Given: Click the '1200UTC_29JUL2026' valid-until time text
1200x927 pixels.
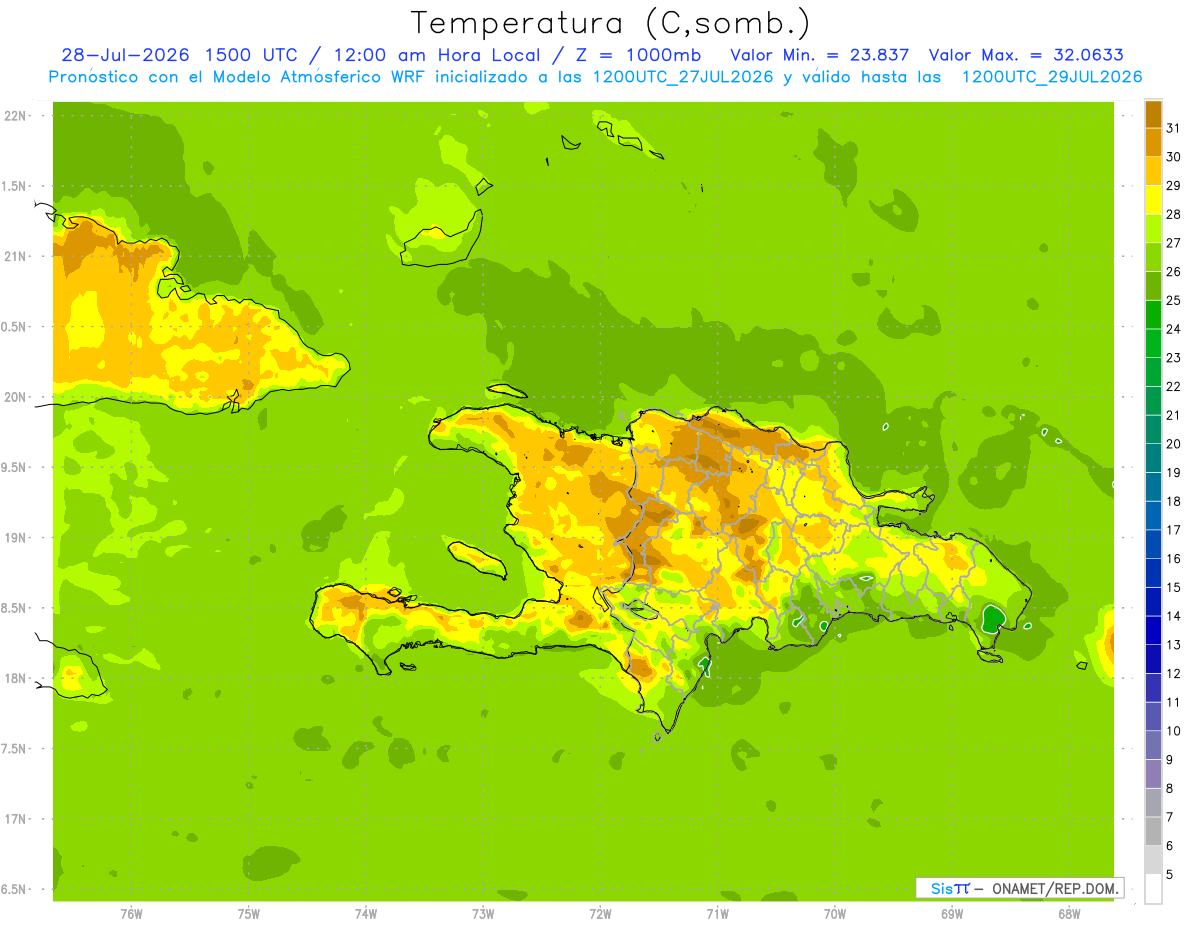Looking at the screenshot, I should pyautogui.click(x=1052, y=77).
